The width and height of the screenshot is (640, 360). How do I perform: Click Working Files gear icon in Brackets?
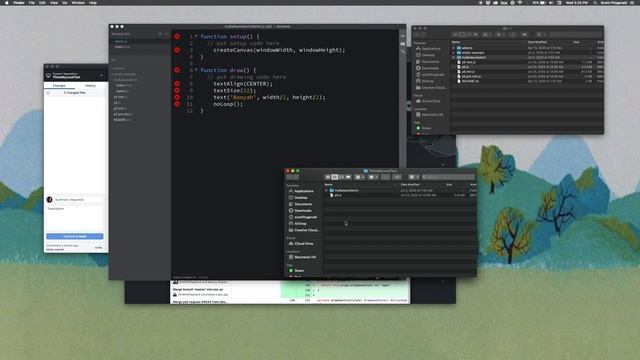(160, 34)
